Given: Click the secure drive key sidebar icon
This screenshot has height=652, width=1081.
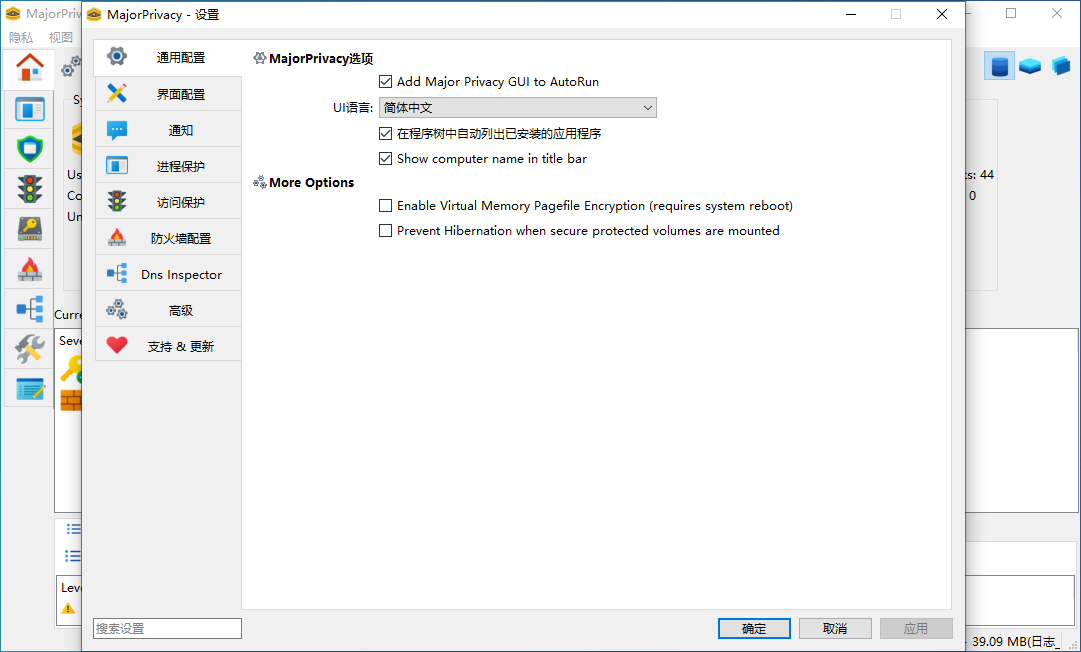Looking at the screenshot, I should pyautogui.click(x=29, y=228).
